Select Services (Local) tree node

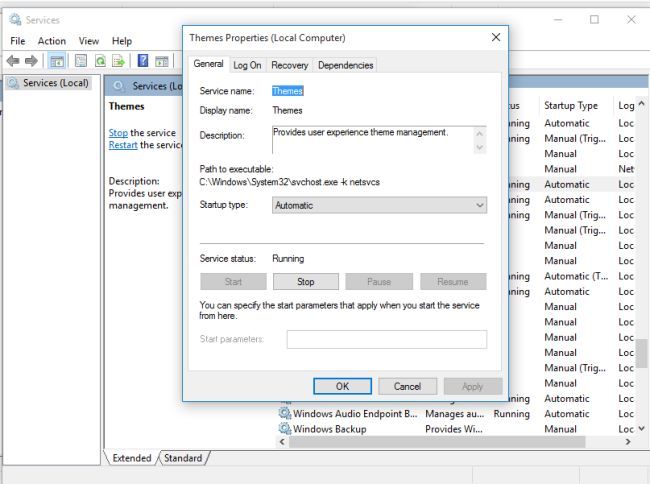[x=49, y=83]
